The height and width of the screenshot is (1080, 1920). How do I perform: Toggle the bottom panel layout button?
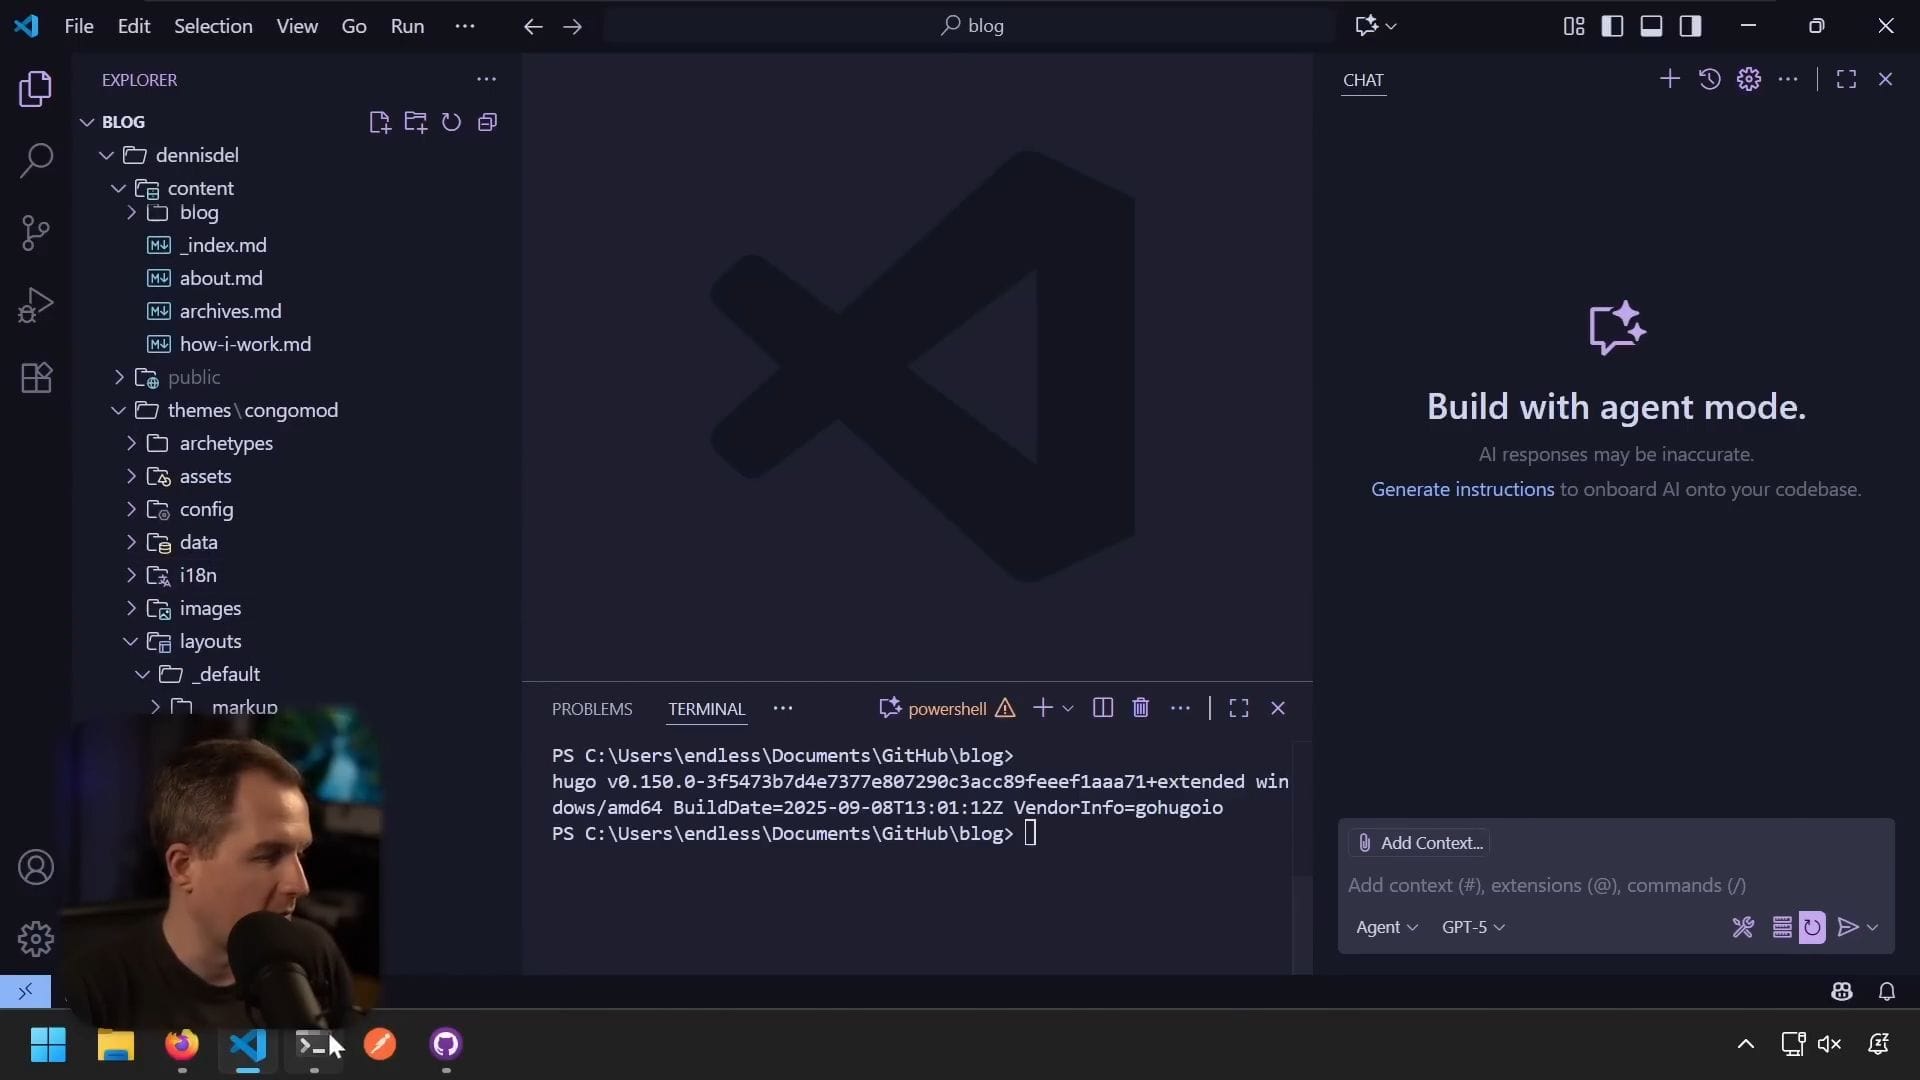1651,26
